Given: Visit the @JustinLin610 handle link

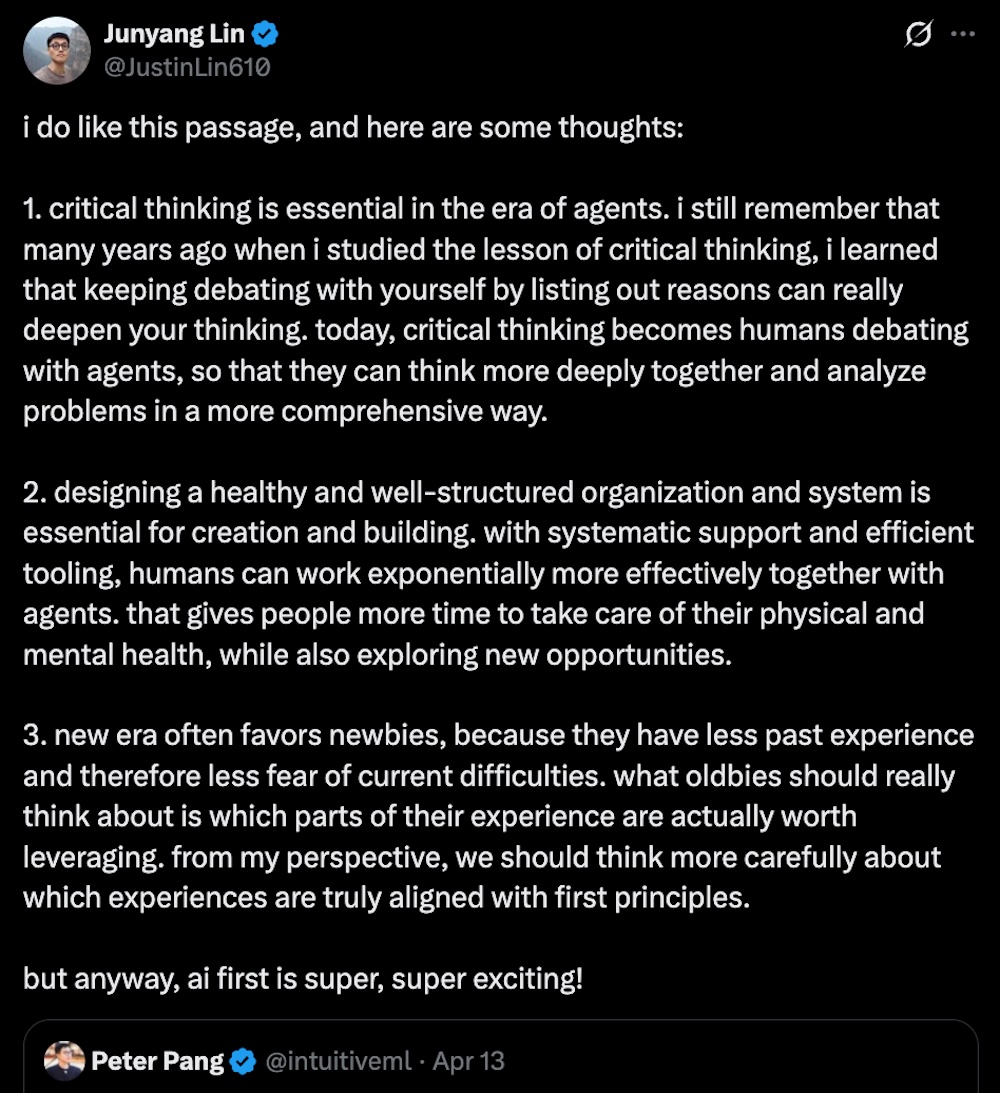Looking at the screenshot, I should (x=187, y=67).
